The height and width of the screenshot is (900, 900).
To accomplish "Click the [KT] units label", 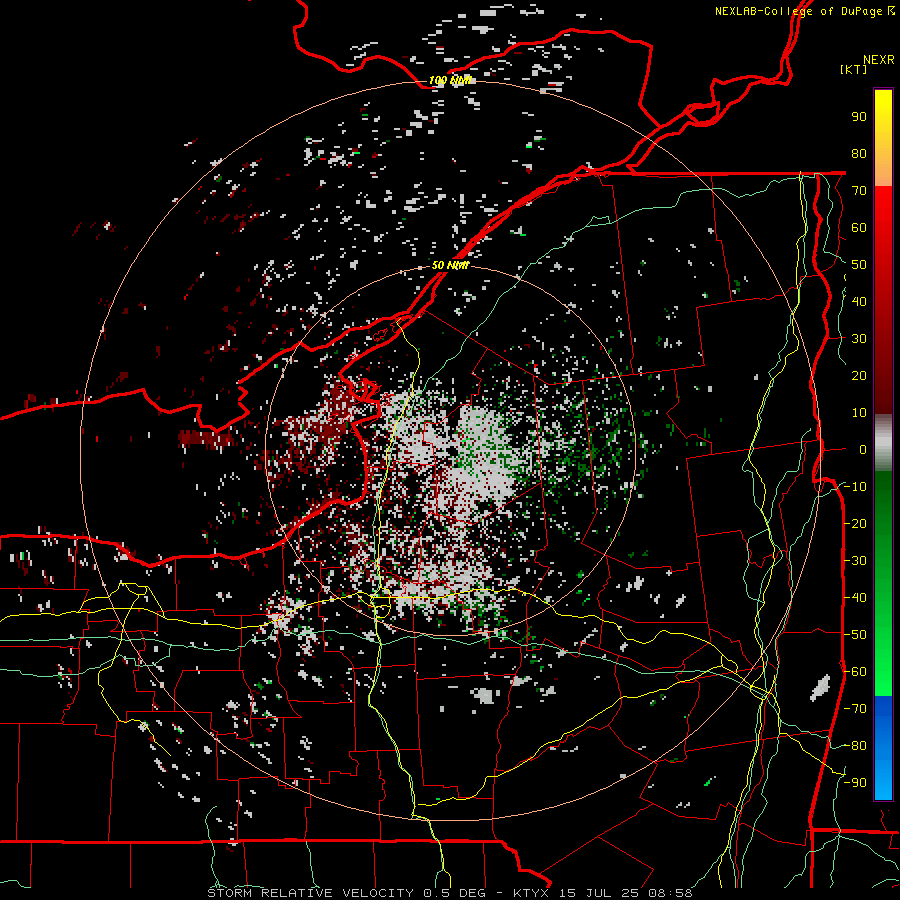I will 853,69.
